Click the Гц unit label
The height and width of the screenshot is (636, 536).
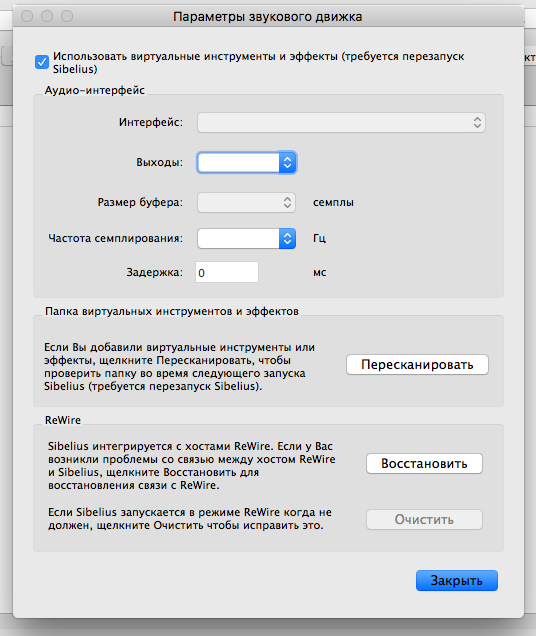(x=319, y=238)
